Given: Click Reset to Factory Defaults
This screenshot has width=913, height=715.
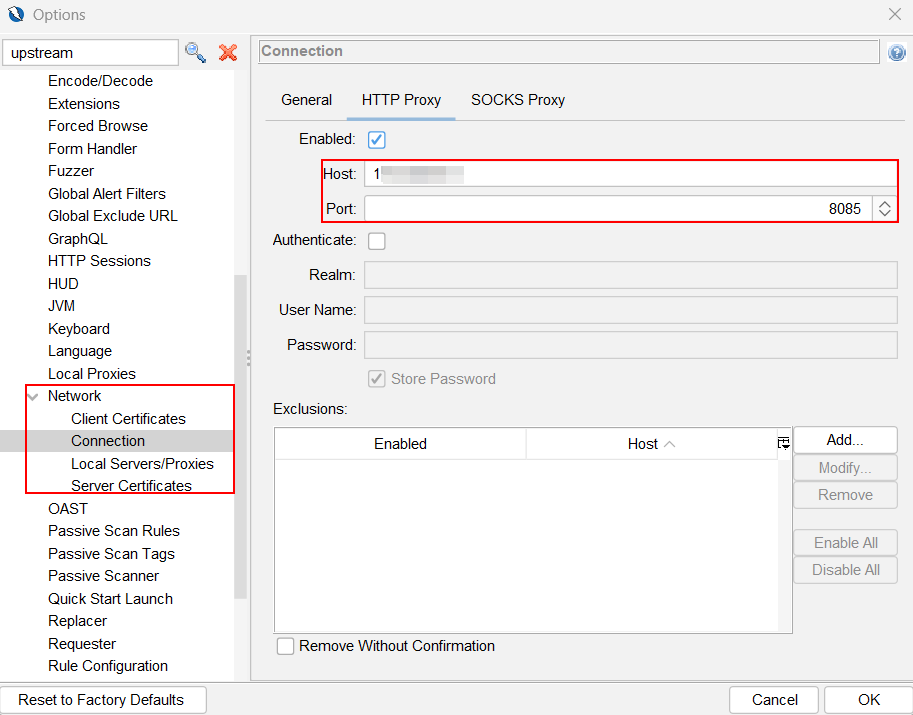Looking at the screenshot, I should pos(103,700).
